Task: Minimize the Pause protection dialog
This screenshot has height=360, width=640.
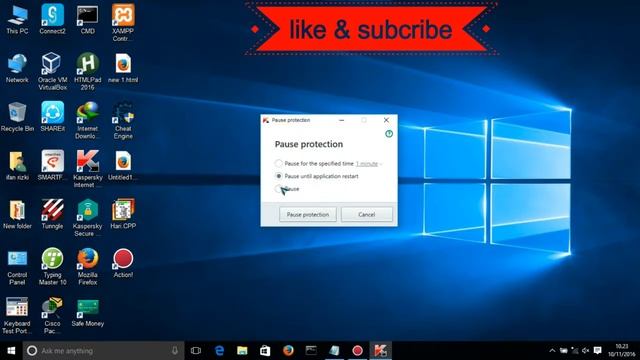Action: 342,120
